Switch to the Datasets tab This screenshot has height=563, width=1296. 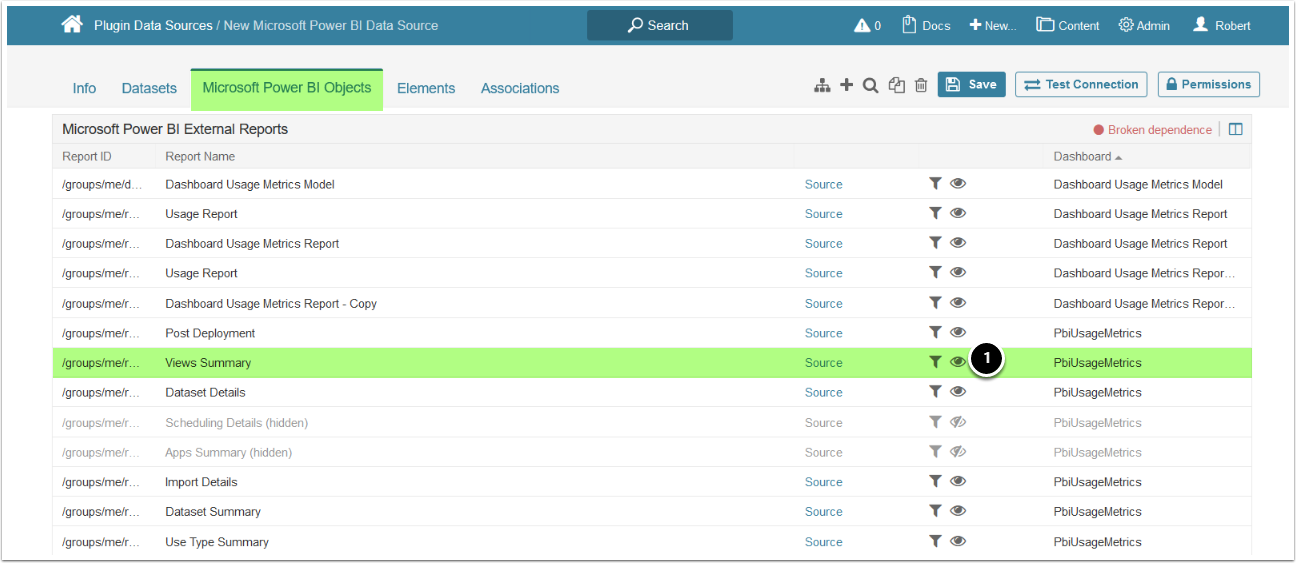point(149,88)
